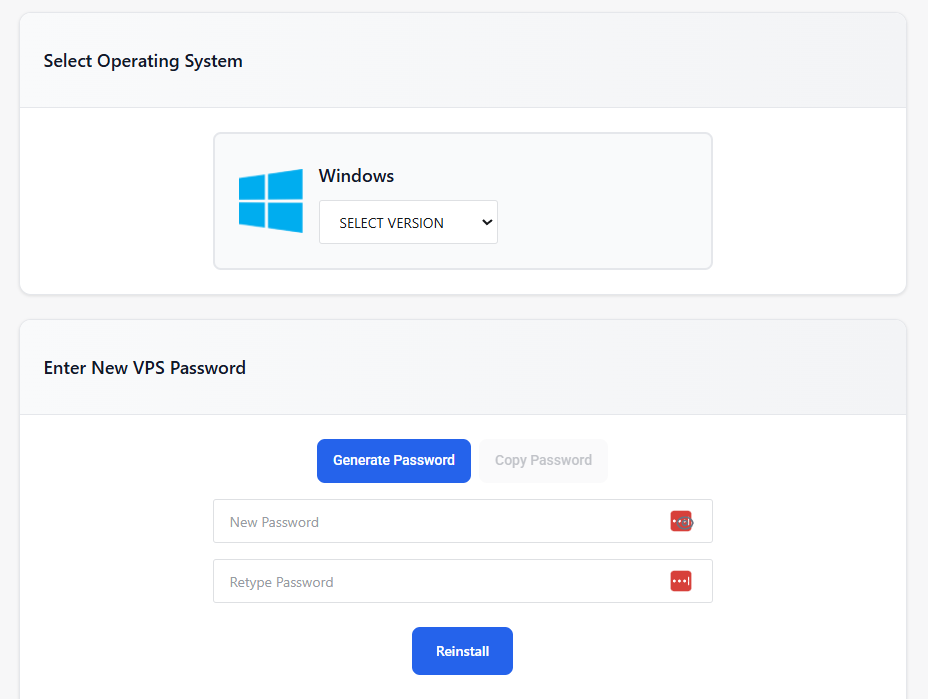Open the SELECT VERSION dropdown

[408, 222]
